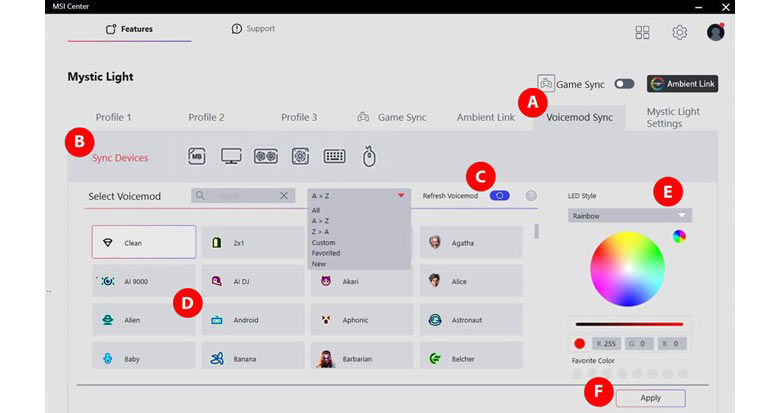Open MSI Center settings gear
The width and height of the screenshot is (780, 413).
click(x=680, y=32)
